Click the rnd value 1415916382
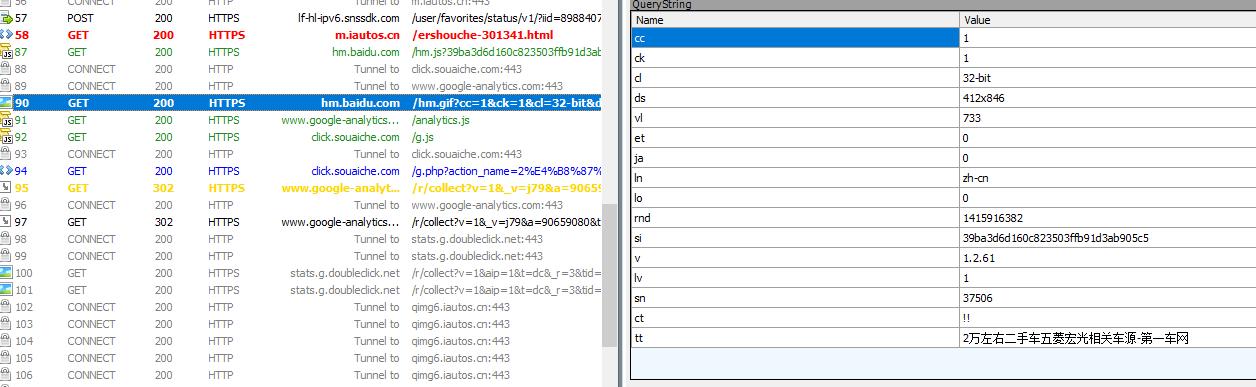Image resolution: width=1256 pixels, height=387 pixels. [x=992, y=218]
